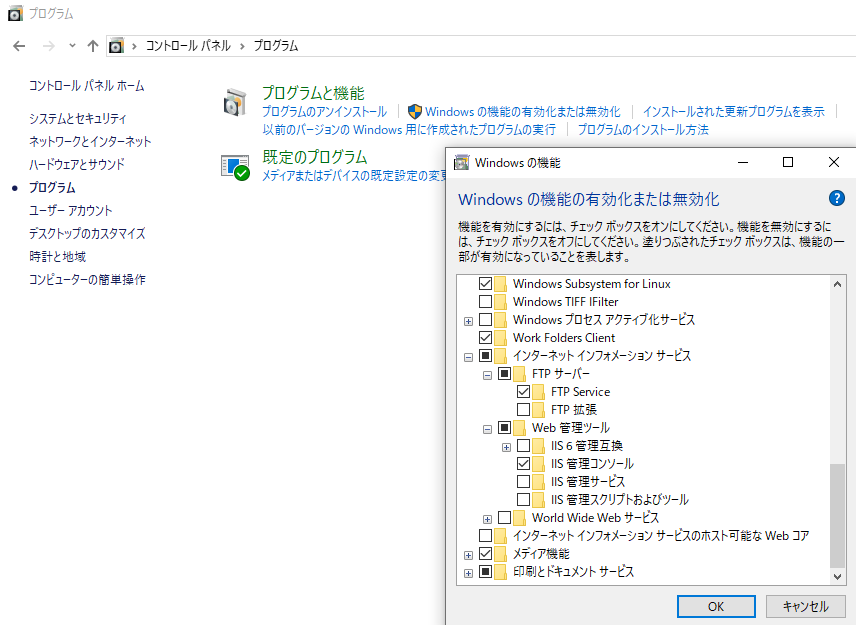856x625 pixels.
Task: Click the キャンセル button
Action: pyautogui.click(x=805, y=606)
